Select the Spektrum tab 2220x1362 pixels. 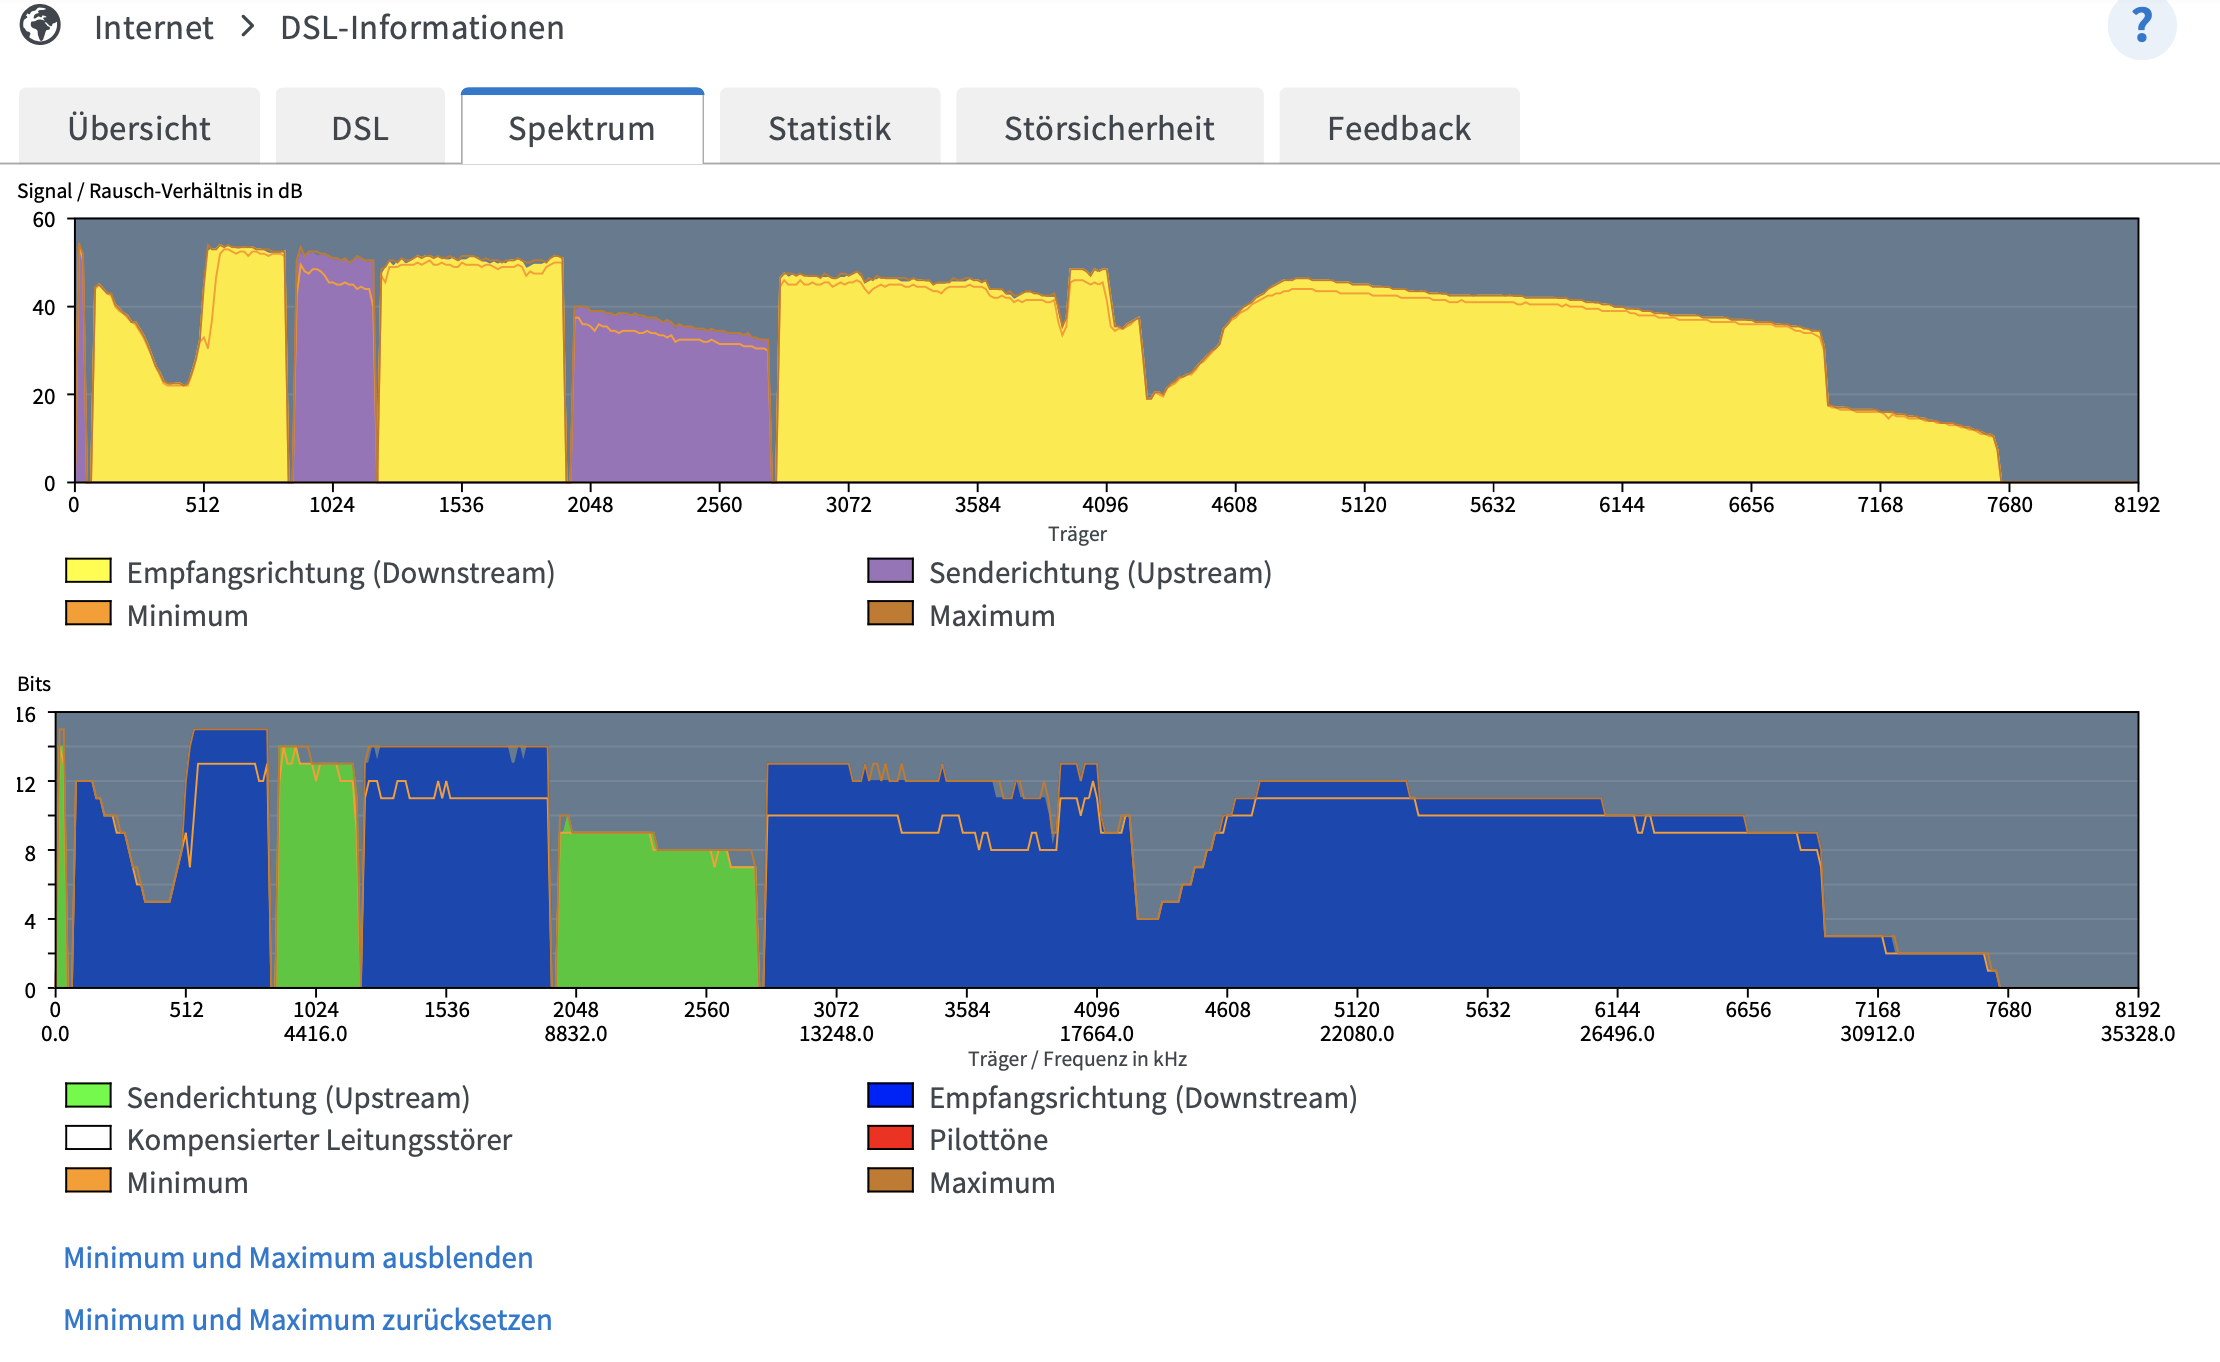pos(582,128)
